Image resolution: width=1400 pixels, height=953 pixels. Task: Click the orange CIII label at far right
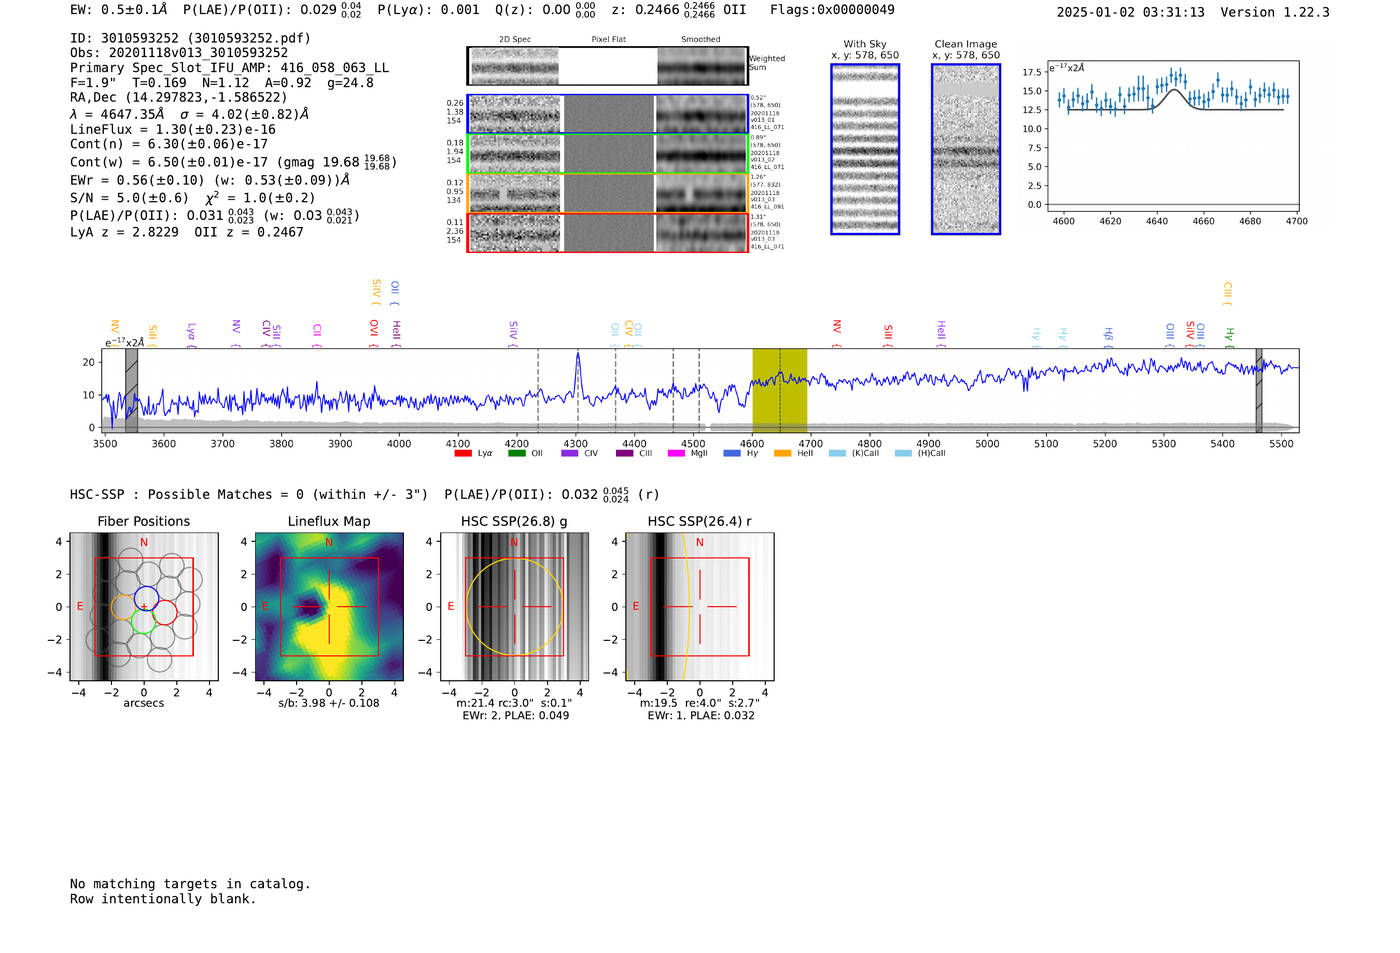pyautogui.click(x=1227, y=294)
